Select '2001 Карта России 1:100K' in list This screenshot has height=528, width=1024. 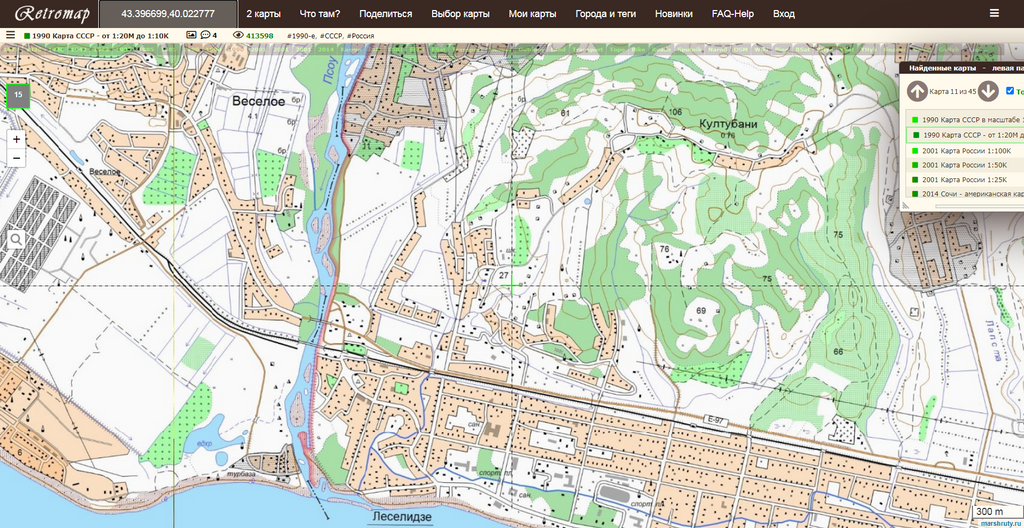click(965, 150)
